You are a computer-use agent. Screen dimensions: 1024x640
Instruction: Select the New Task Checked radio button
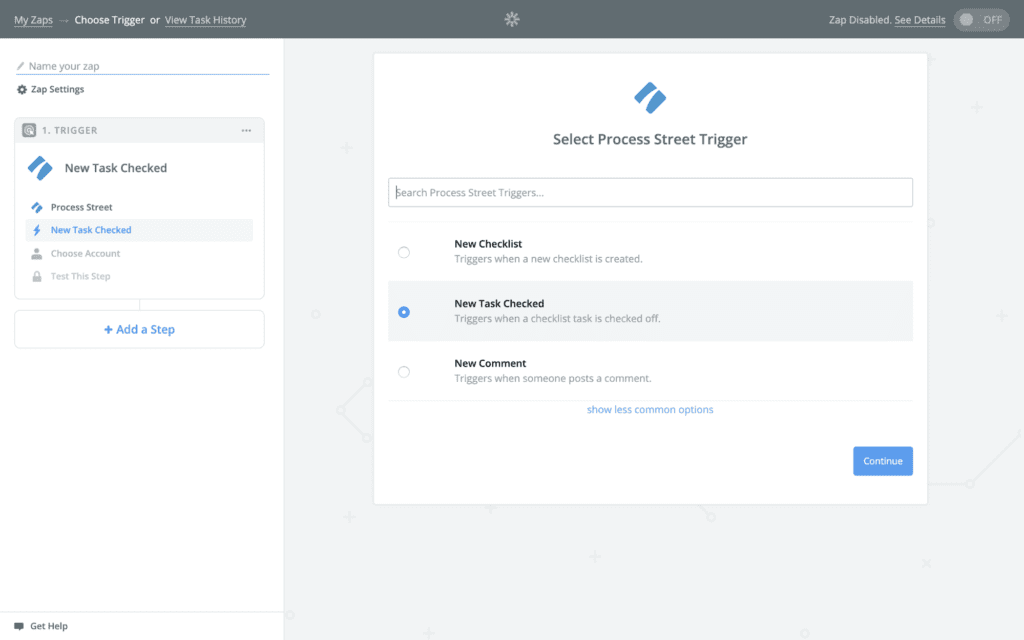(404, 312)
